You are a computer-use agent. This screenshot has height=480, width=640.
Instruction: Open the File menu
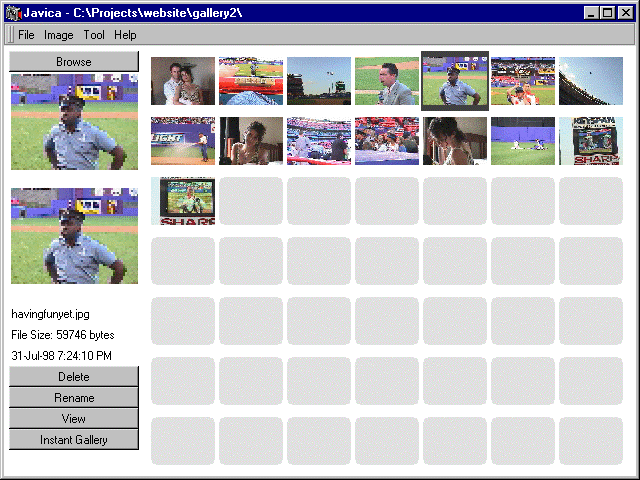[26, 35]
